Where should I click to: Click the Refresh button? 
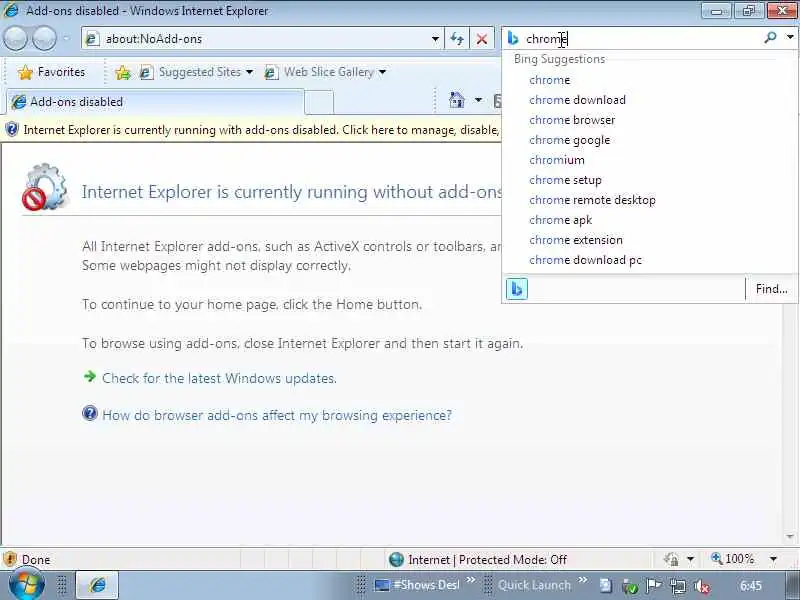tap(457, 39)
